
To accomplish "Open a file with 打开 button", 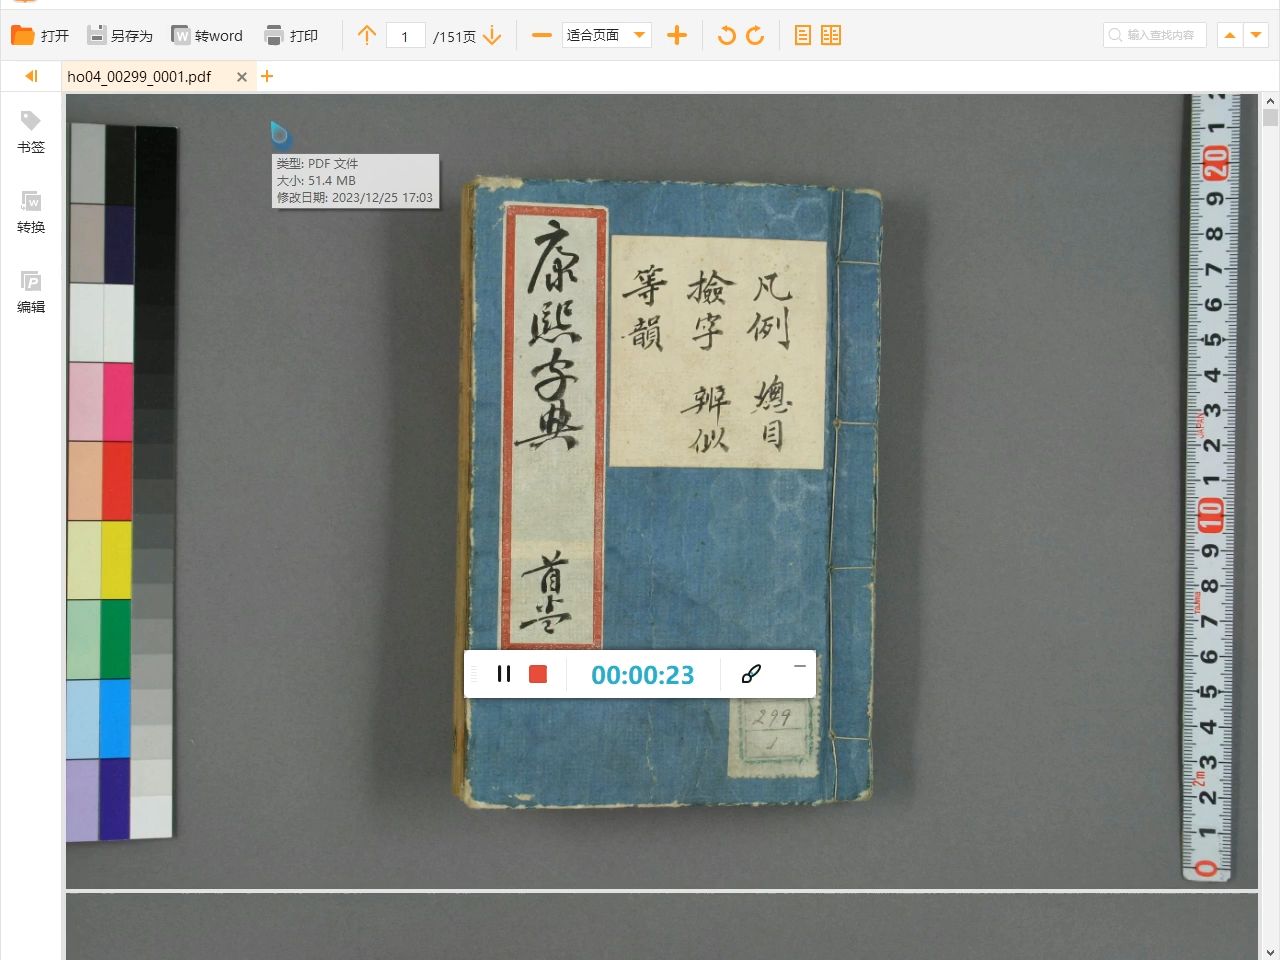I will coord(40,36).
